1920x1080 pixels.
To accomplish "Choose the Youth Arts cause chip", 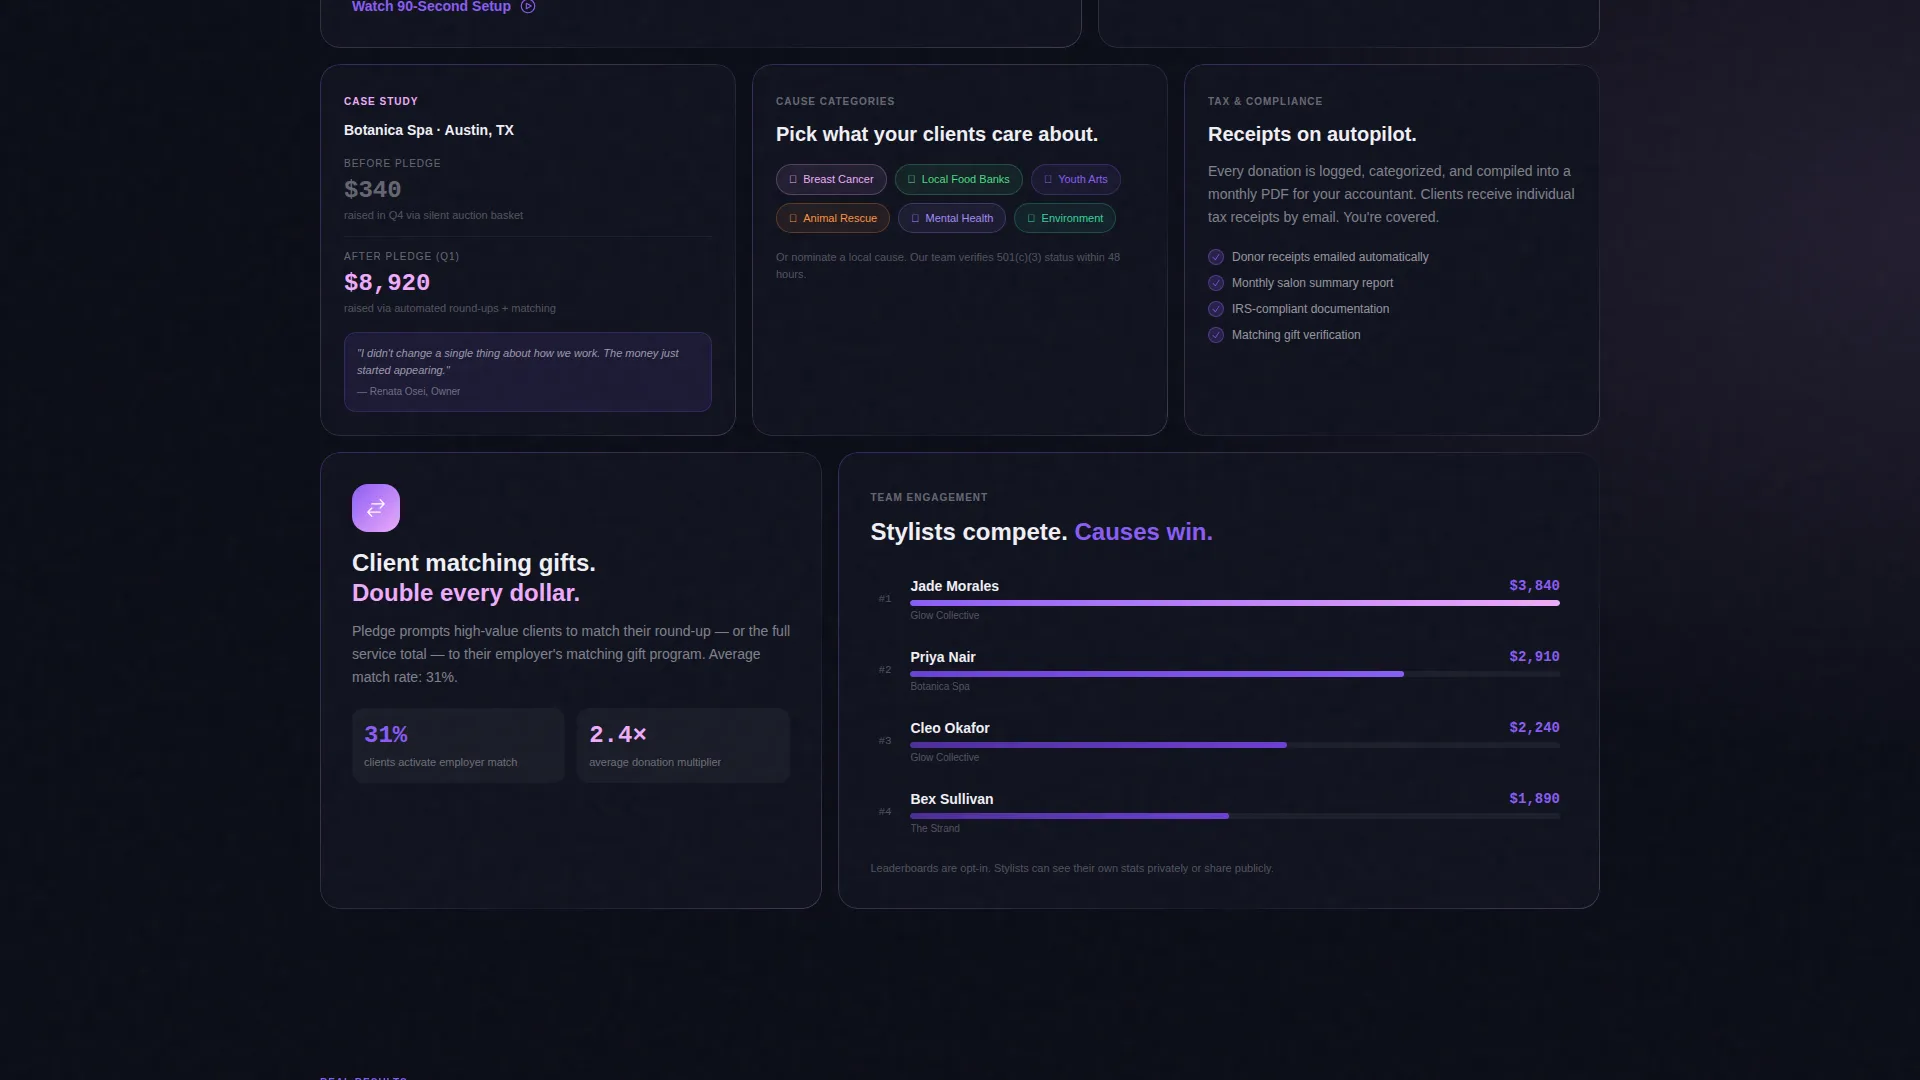I will (1075, 180).
